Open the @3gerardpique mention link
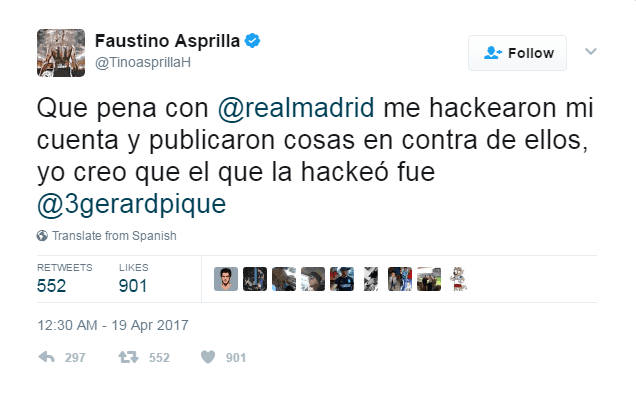636x402 pixels. (131, 204)
